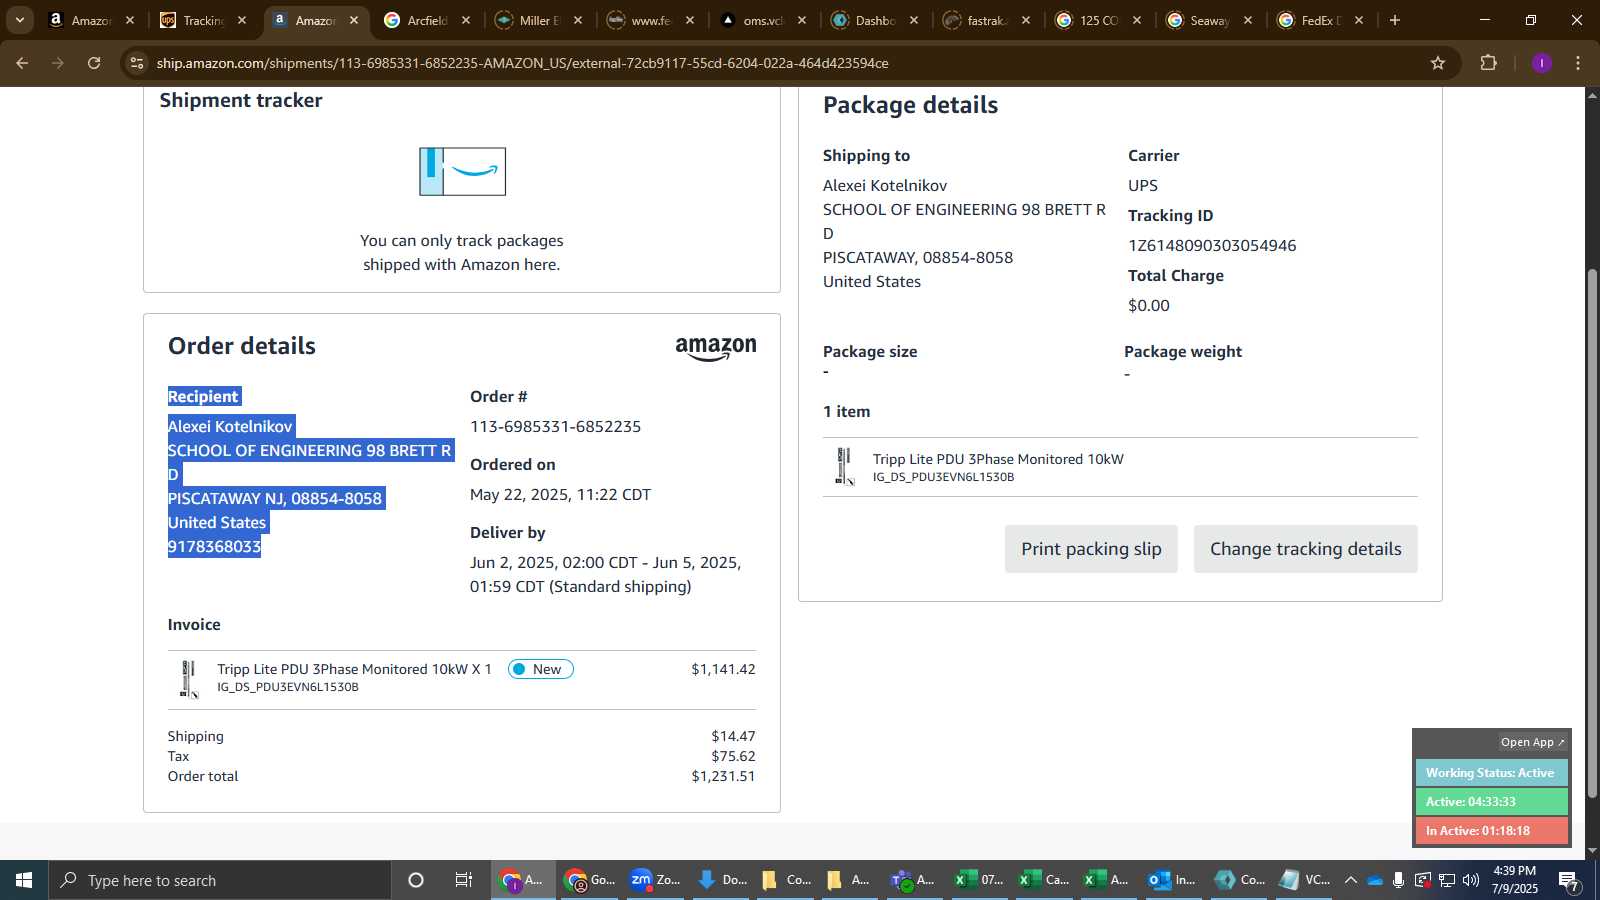Screen dimensions: 1600x900
Task: Open Microsoft Teams from the taskbar
Action: coord(913,880)
